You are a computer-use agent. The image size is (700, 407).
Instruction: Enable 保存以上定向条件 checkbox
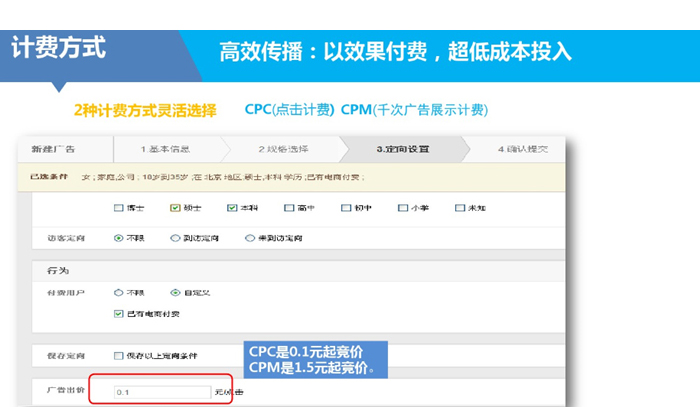coord(119,355)
